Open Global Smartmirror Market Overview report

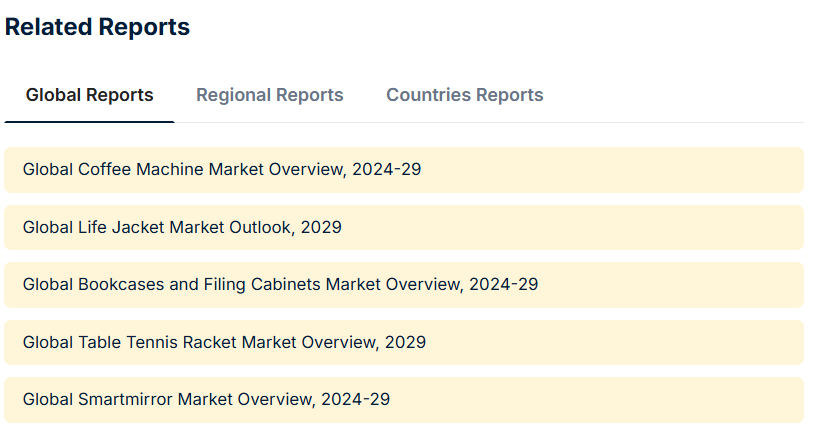[206, 400]
